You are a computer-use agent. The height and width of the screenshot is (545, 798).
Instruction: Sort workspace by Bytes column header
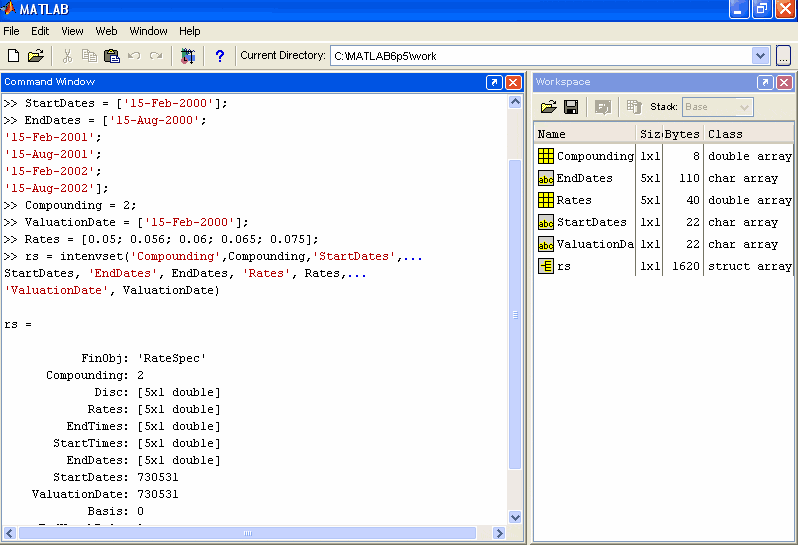[683, 134]
